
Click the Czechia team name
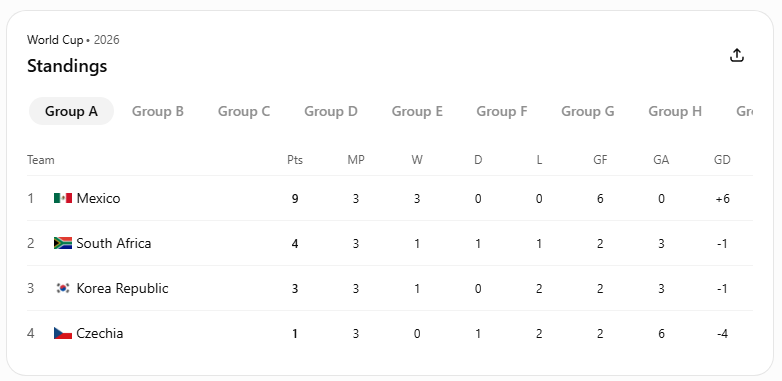point(100,333)
